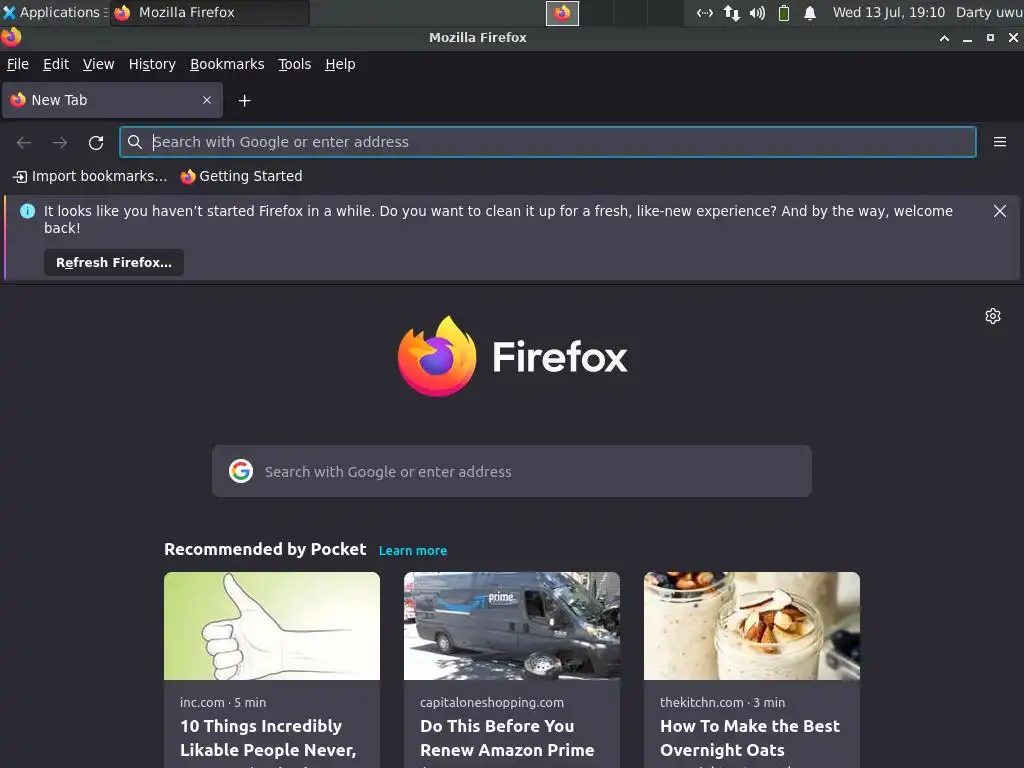
Task: Click the Refresh Firefox button
Action: (x=114, y=263)
